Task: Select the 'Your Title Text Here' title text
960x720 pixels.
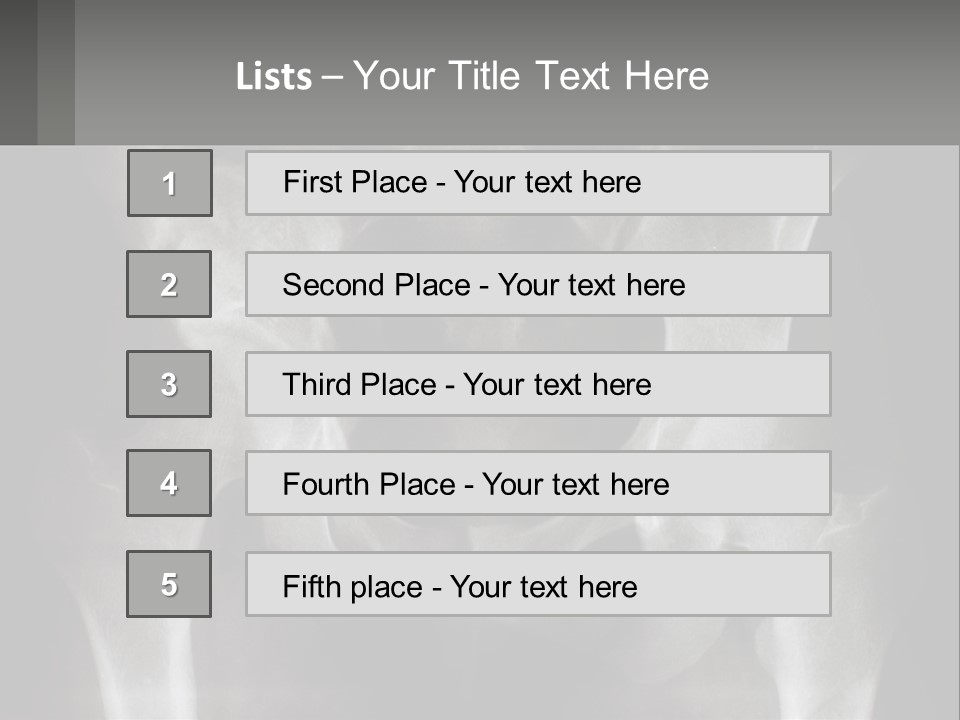Action: click(x=531, y=76)
